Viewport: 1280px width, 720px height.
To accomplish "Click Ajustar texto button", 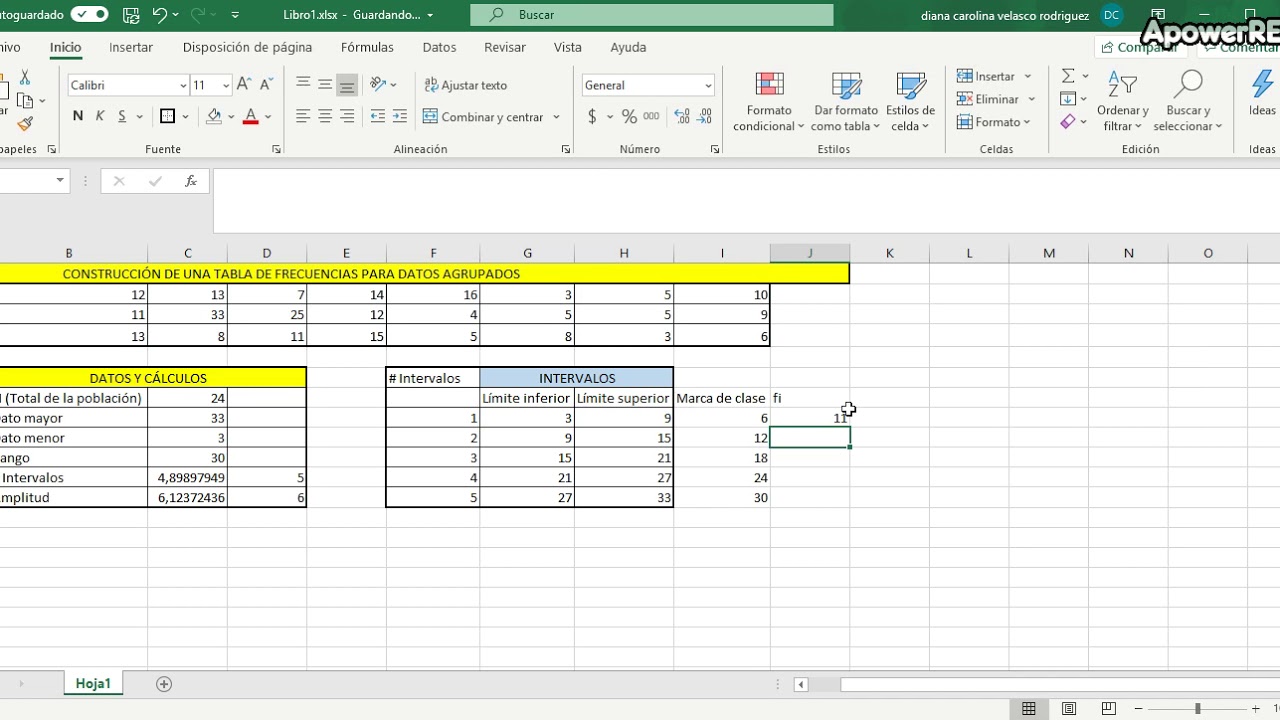I will coord(466,85).
